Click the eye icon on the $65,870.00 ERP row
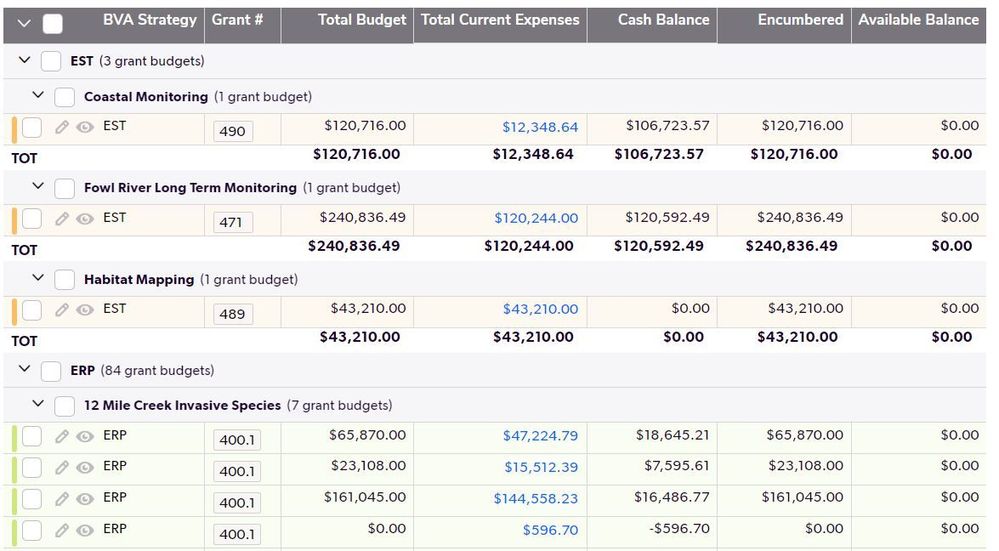Viewport: 999px width, 551px height. point(85,437)
